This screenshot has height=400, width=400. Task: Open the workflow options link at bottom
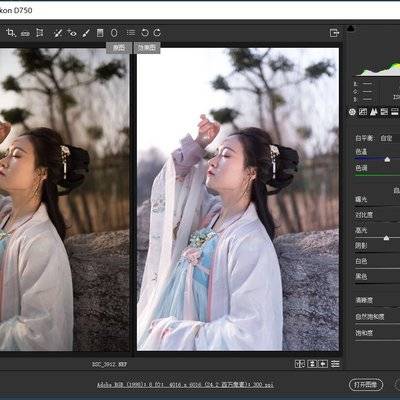pyautogui.click(x=185, y=385)
